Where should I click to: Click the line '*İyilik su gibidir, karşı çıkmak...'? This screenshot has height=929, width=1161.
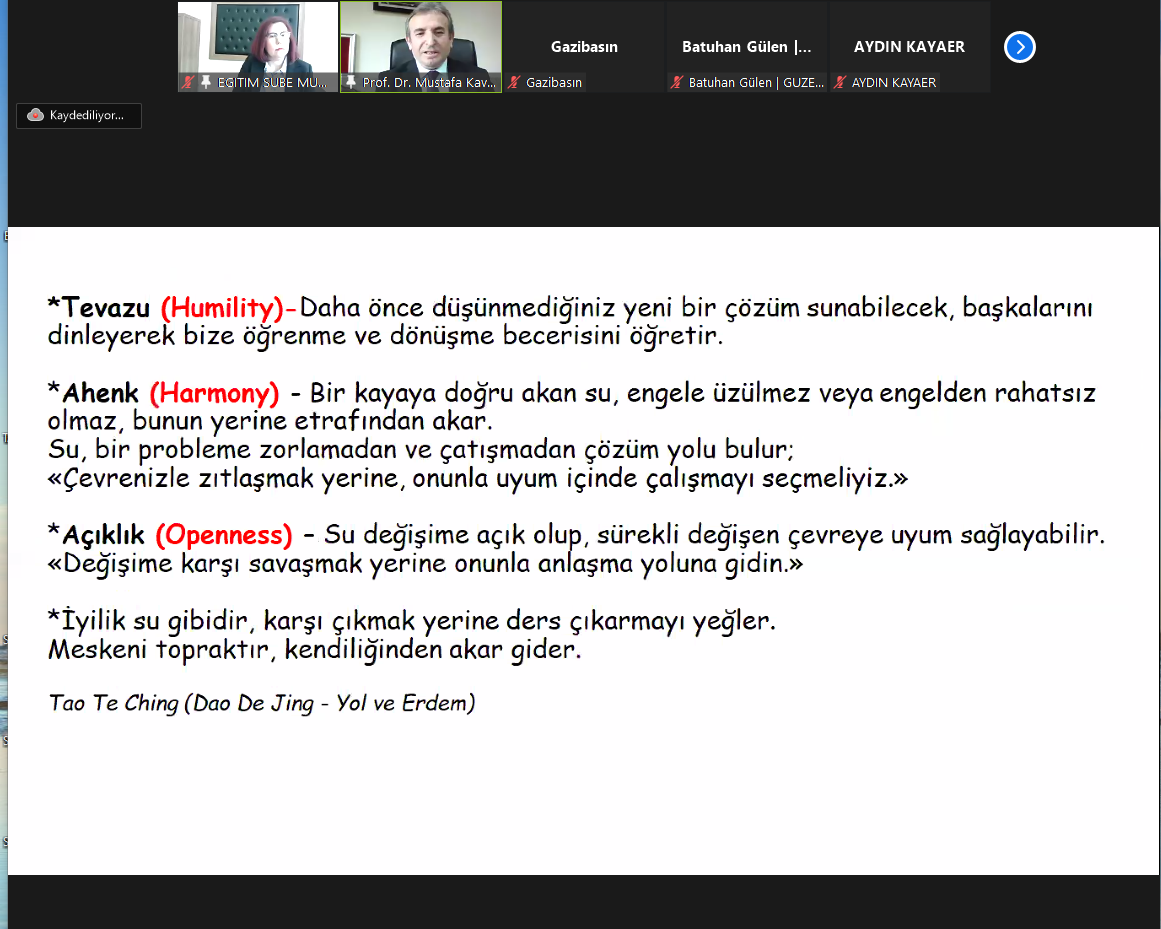(412, 620)
